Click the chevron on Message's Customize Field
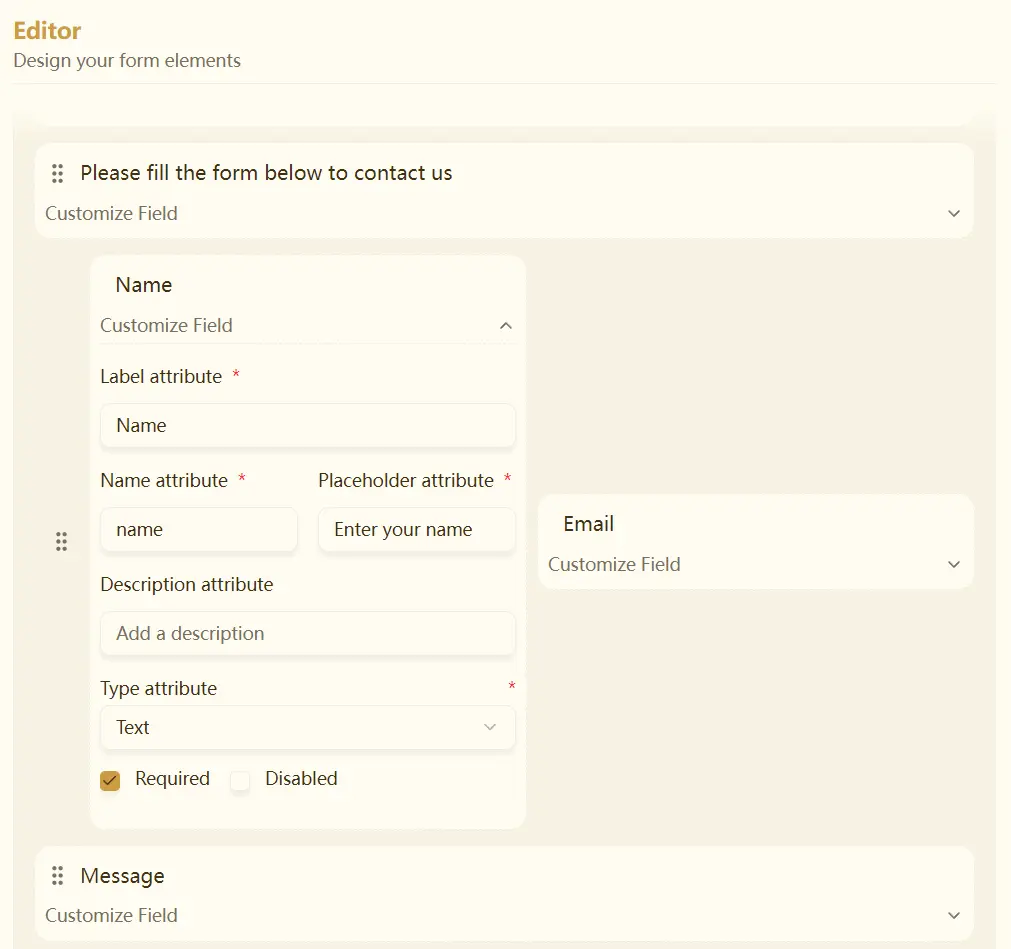This screenshot has width=1011, height=949. [953, 915]
